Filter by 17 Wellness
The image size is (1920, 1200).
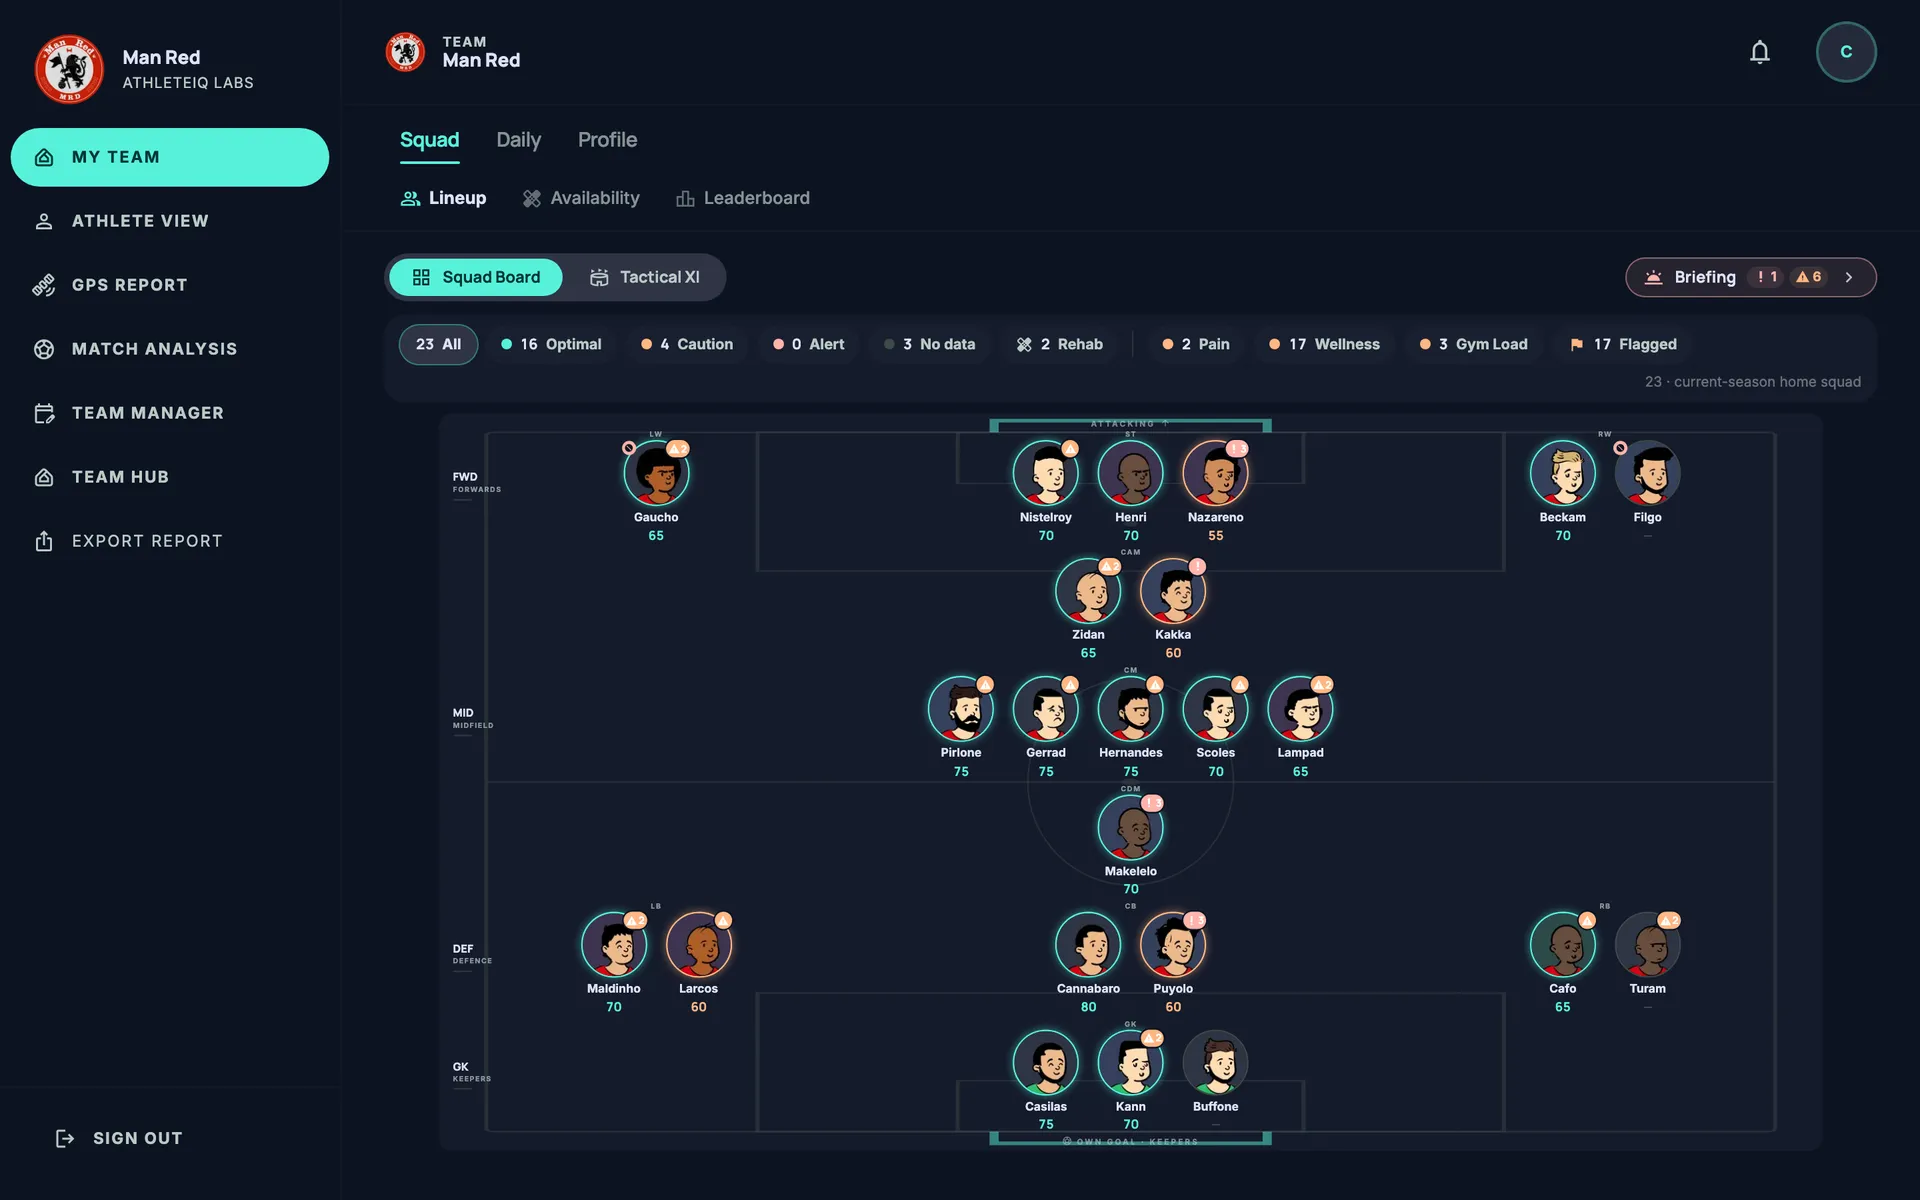point(1324,344)
